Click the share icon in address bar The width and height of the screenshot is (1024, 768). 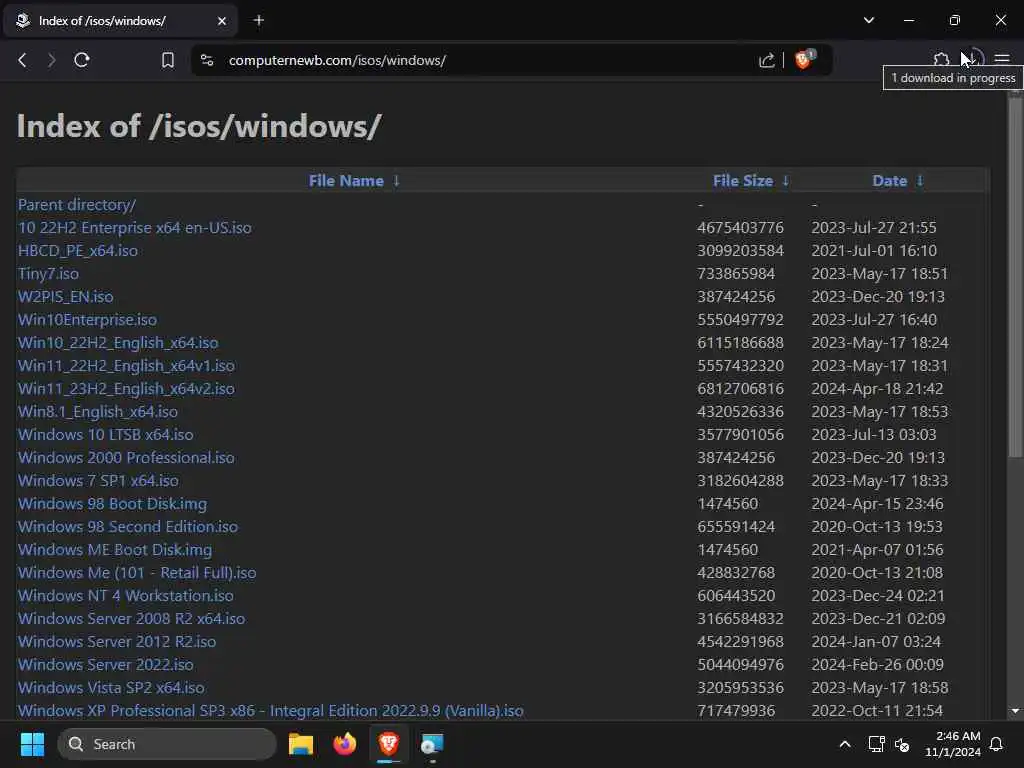(x=767, y=60)
